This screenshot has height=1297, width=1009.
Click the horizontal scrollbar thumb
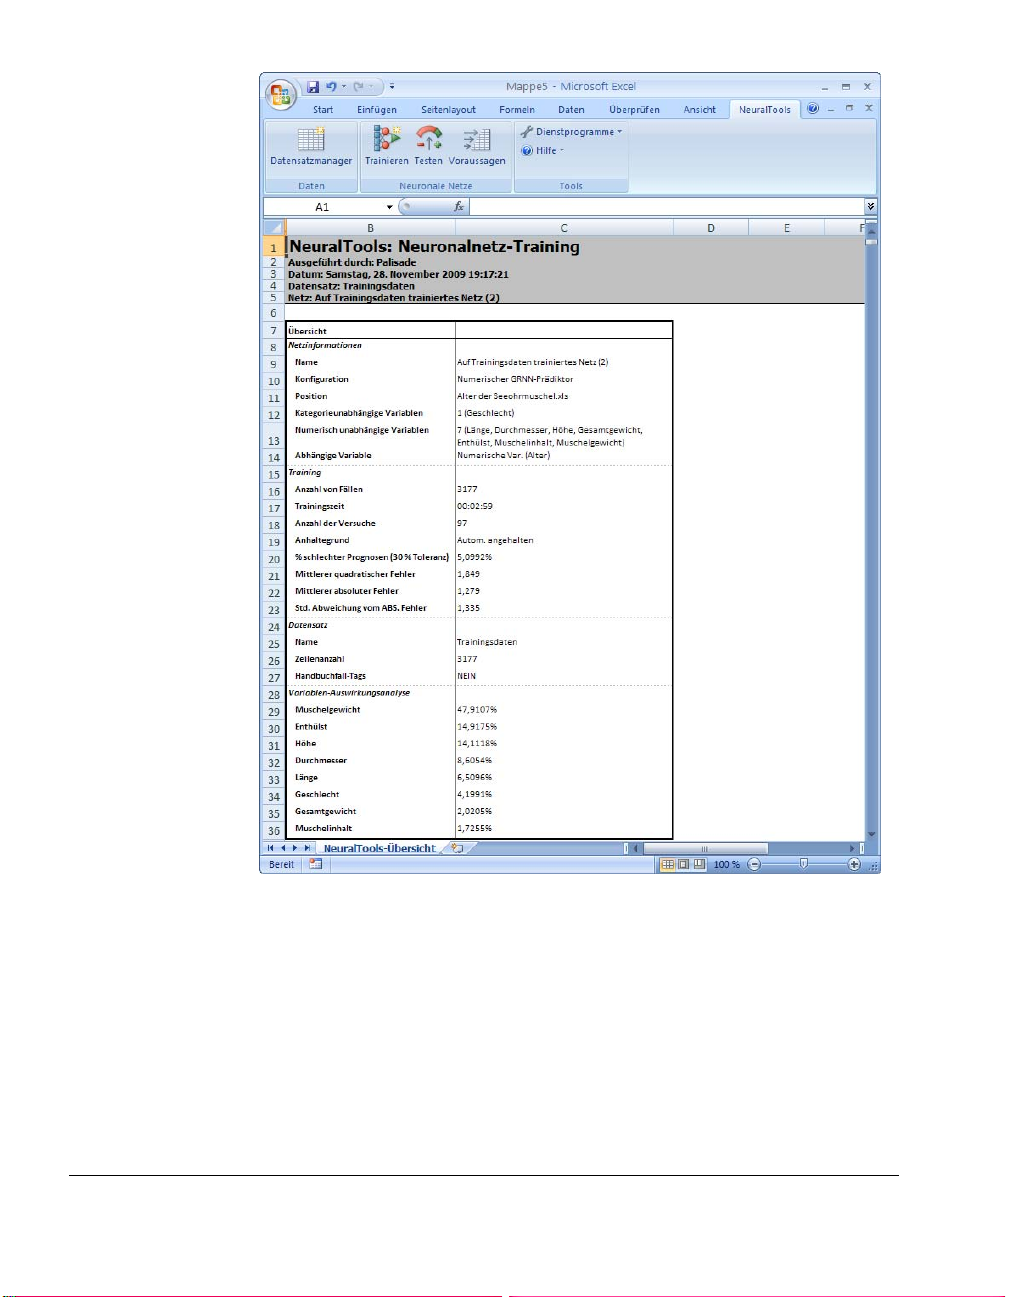(705, 848)
